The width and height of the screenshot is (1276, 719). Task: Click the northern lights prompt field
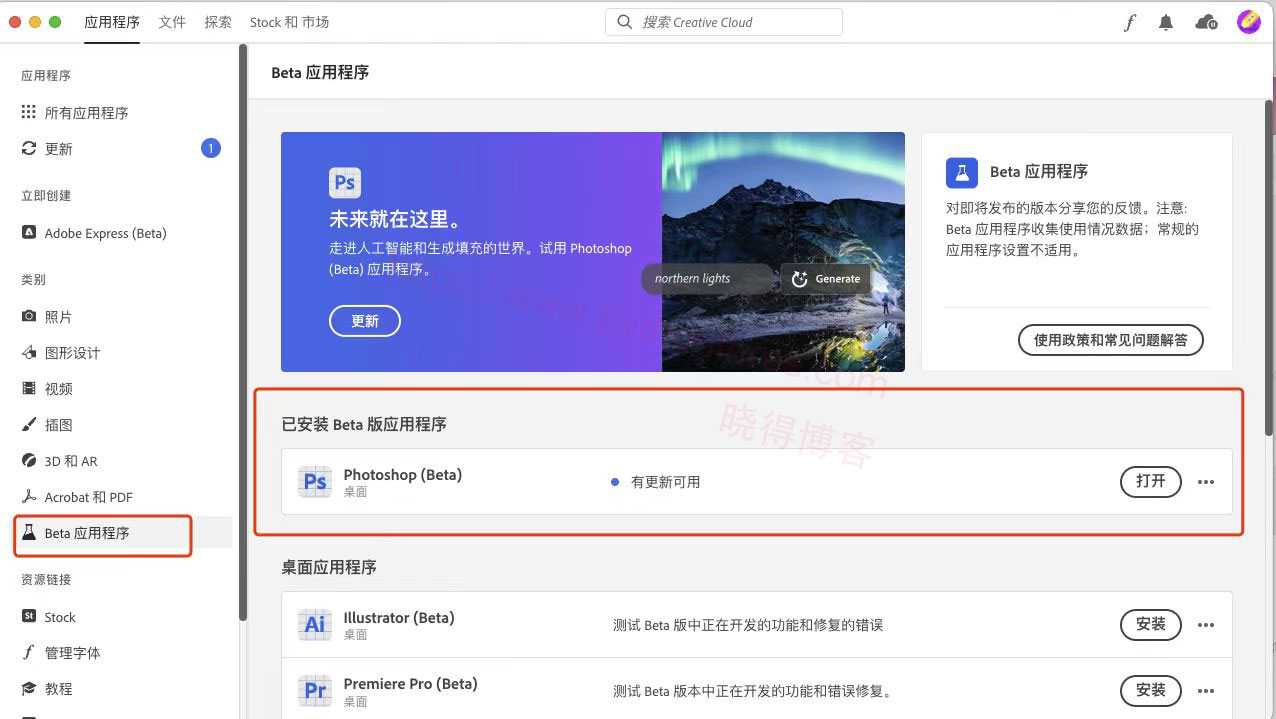(708, 279)
